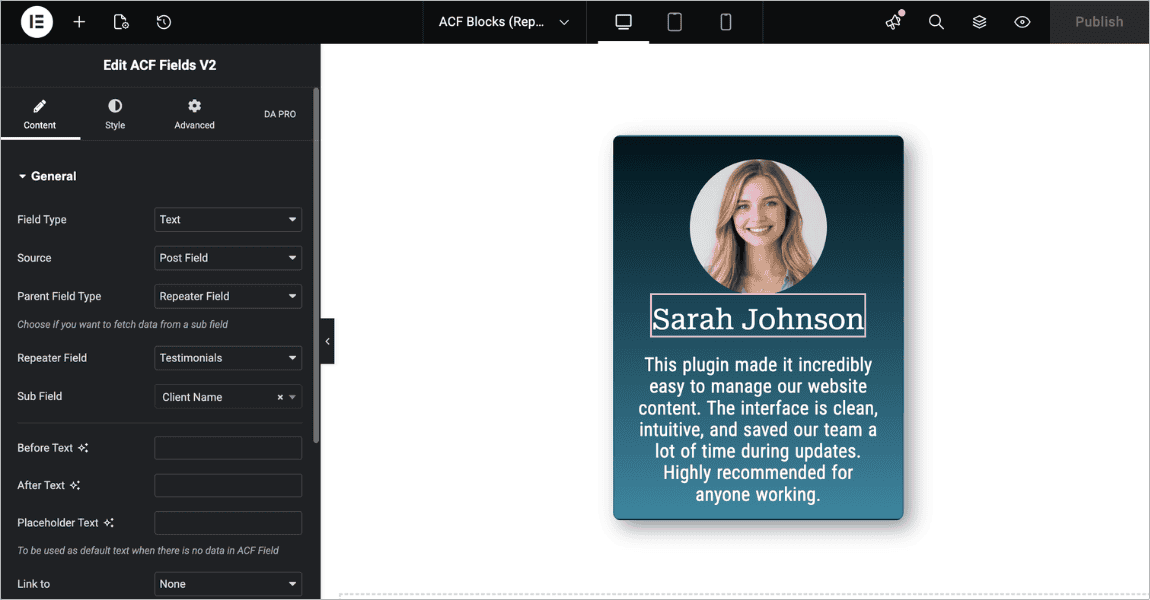Switch to desktop preview mode
The image size is (1150, 600).
coord(623,22)
